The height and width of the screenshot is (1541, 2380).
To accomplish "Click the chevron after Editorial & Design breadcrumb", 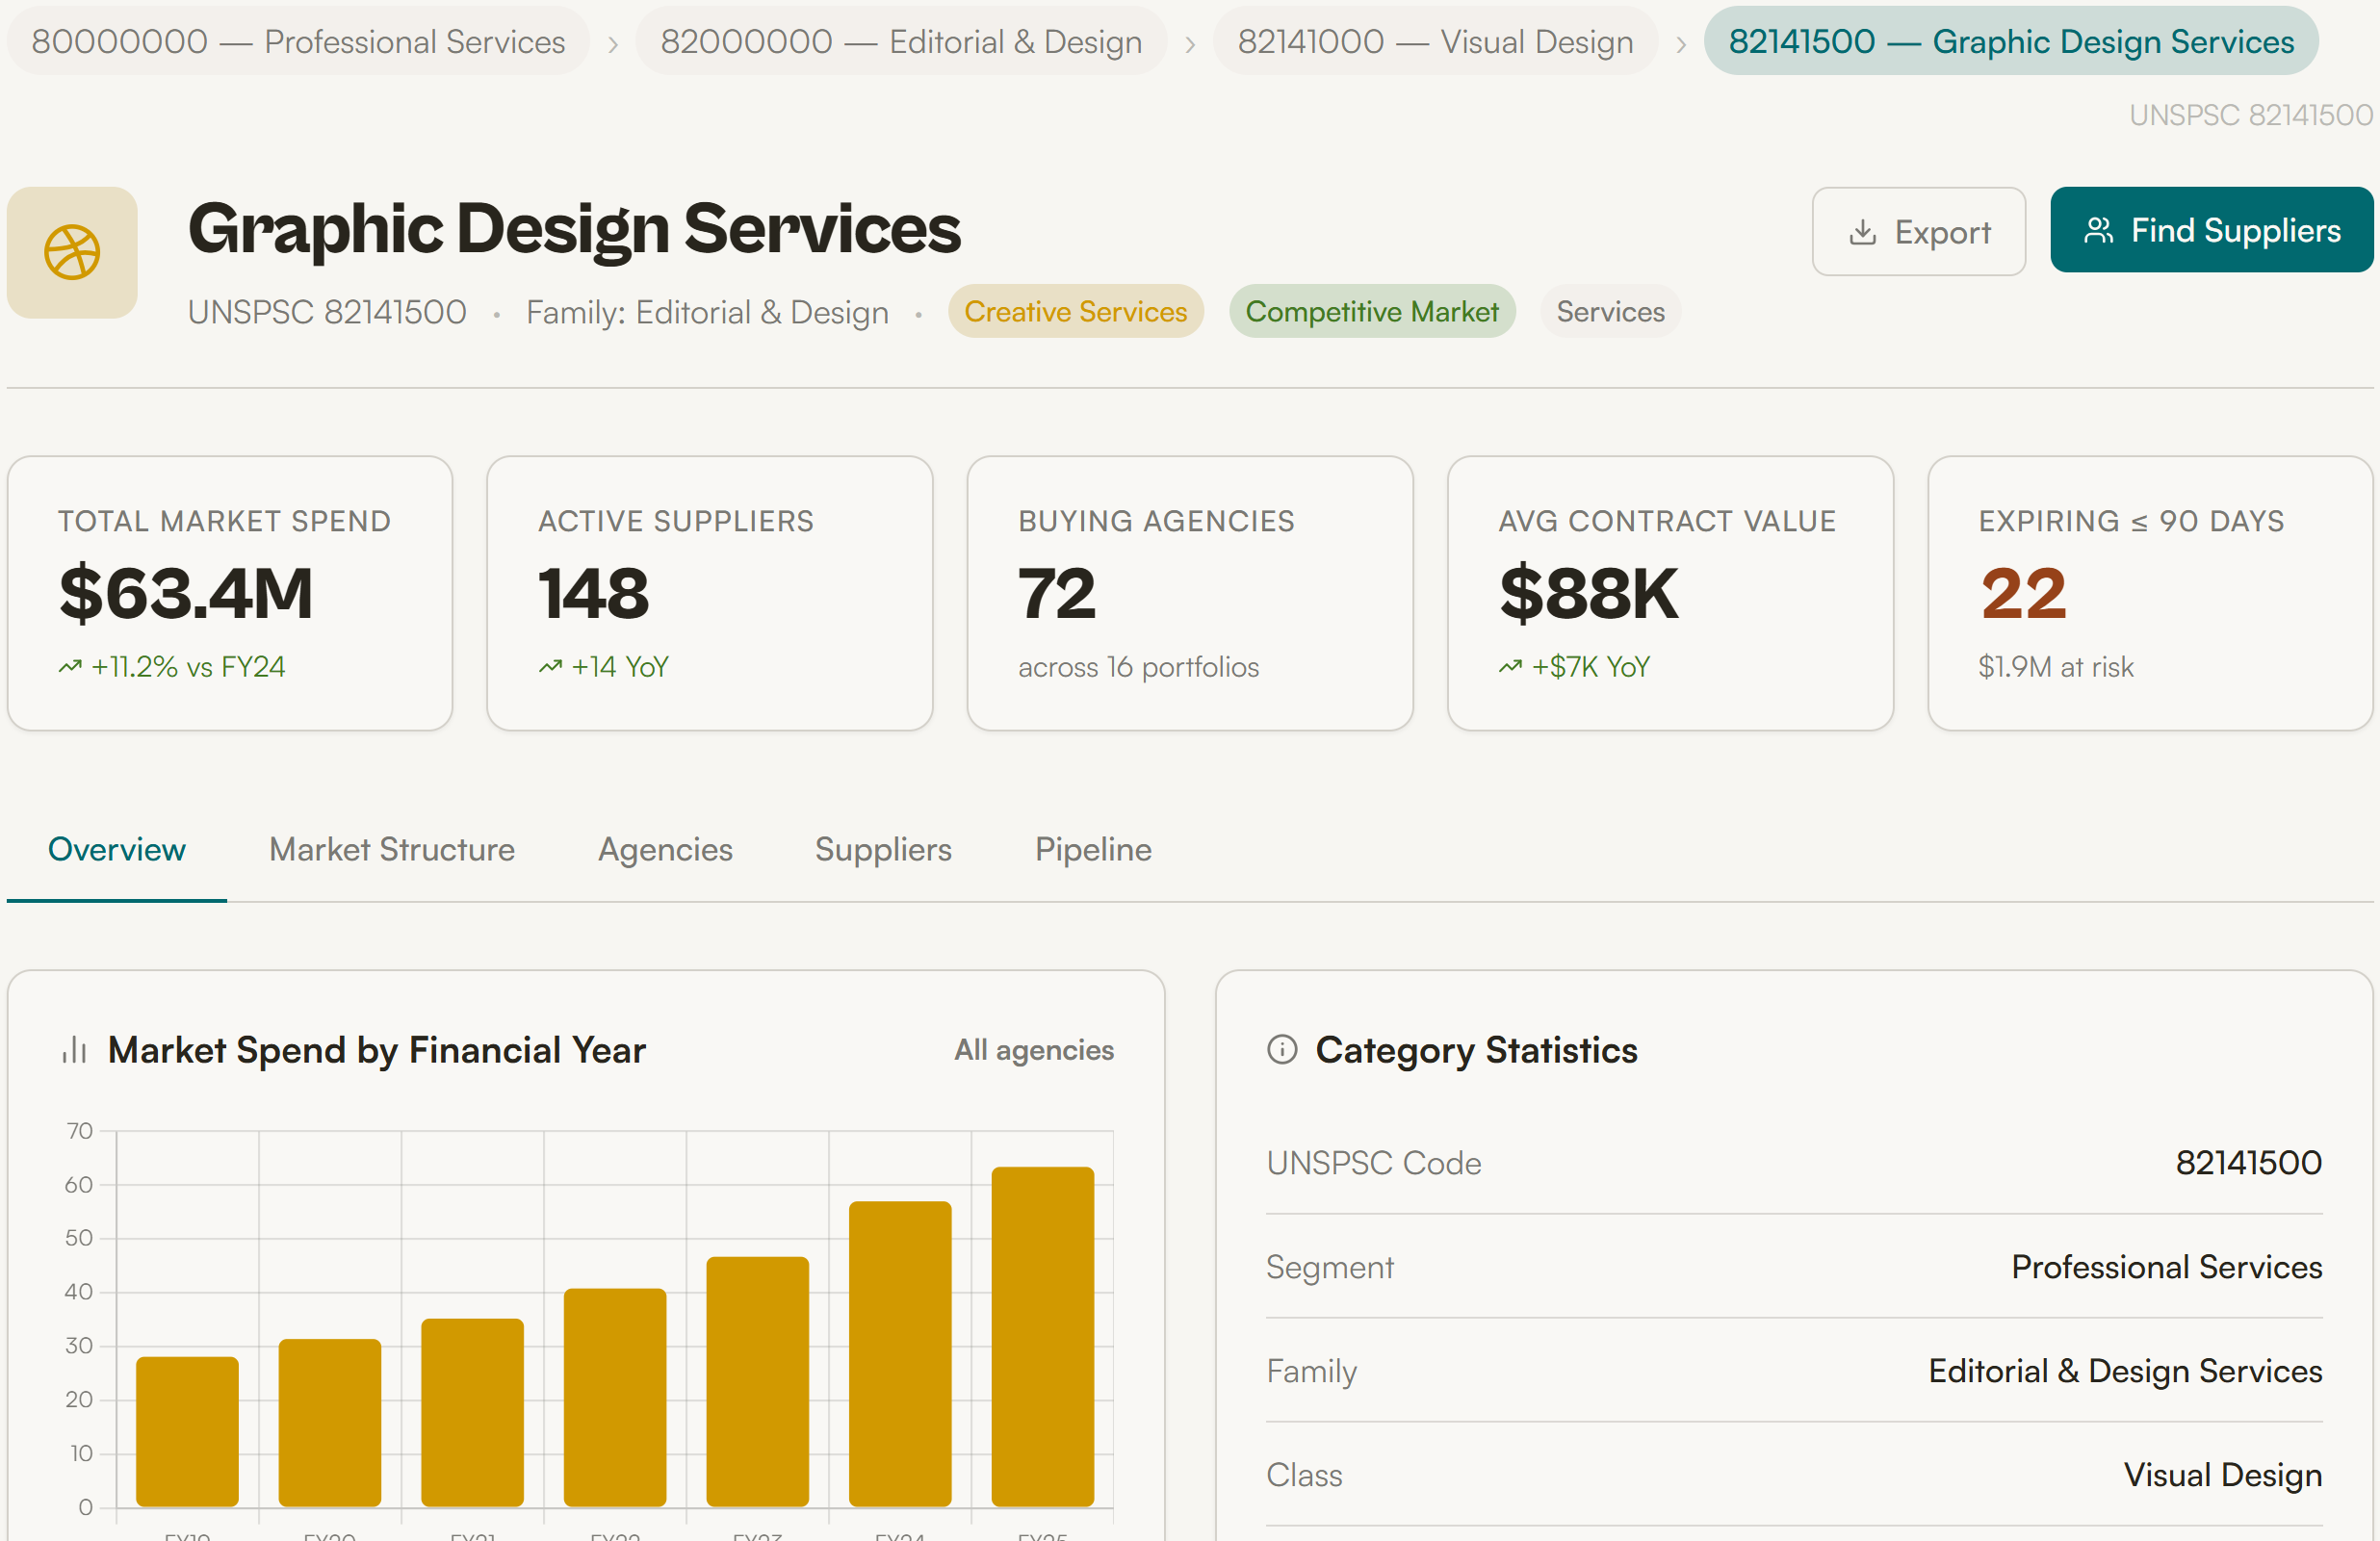I will 1190,44.
